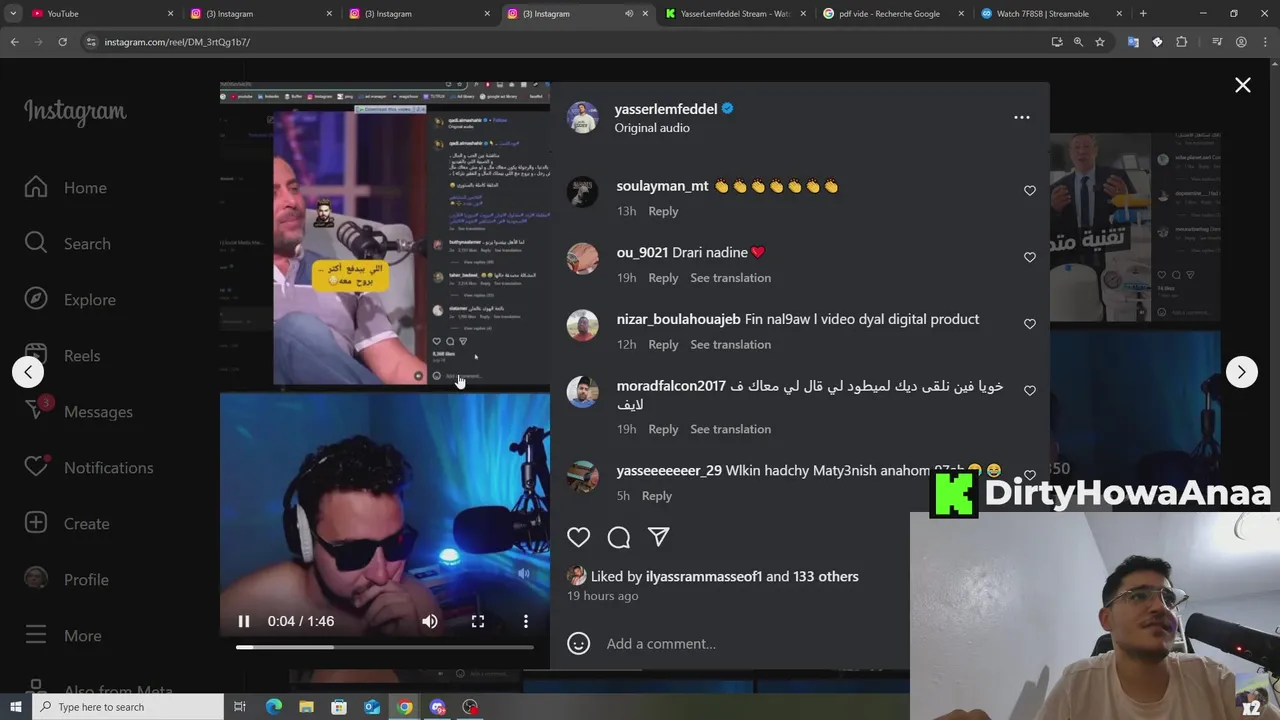1280x720 pixels.
Task: Open yasserlemfeddel profile avatar
Action: 582,117
